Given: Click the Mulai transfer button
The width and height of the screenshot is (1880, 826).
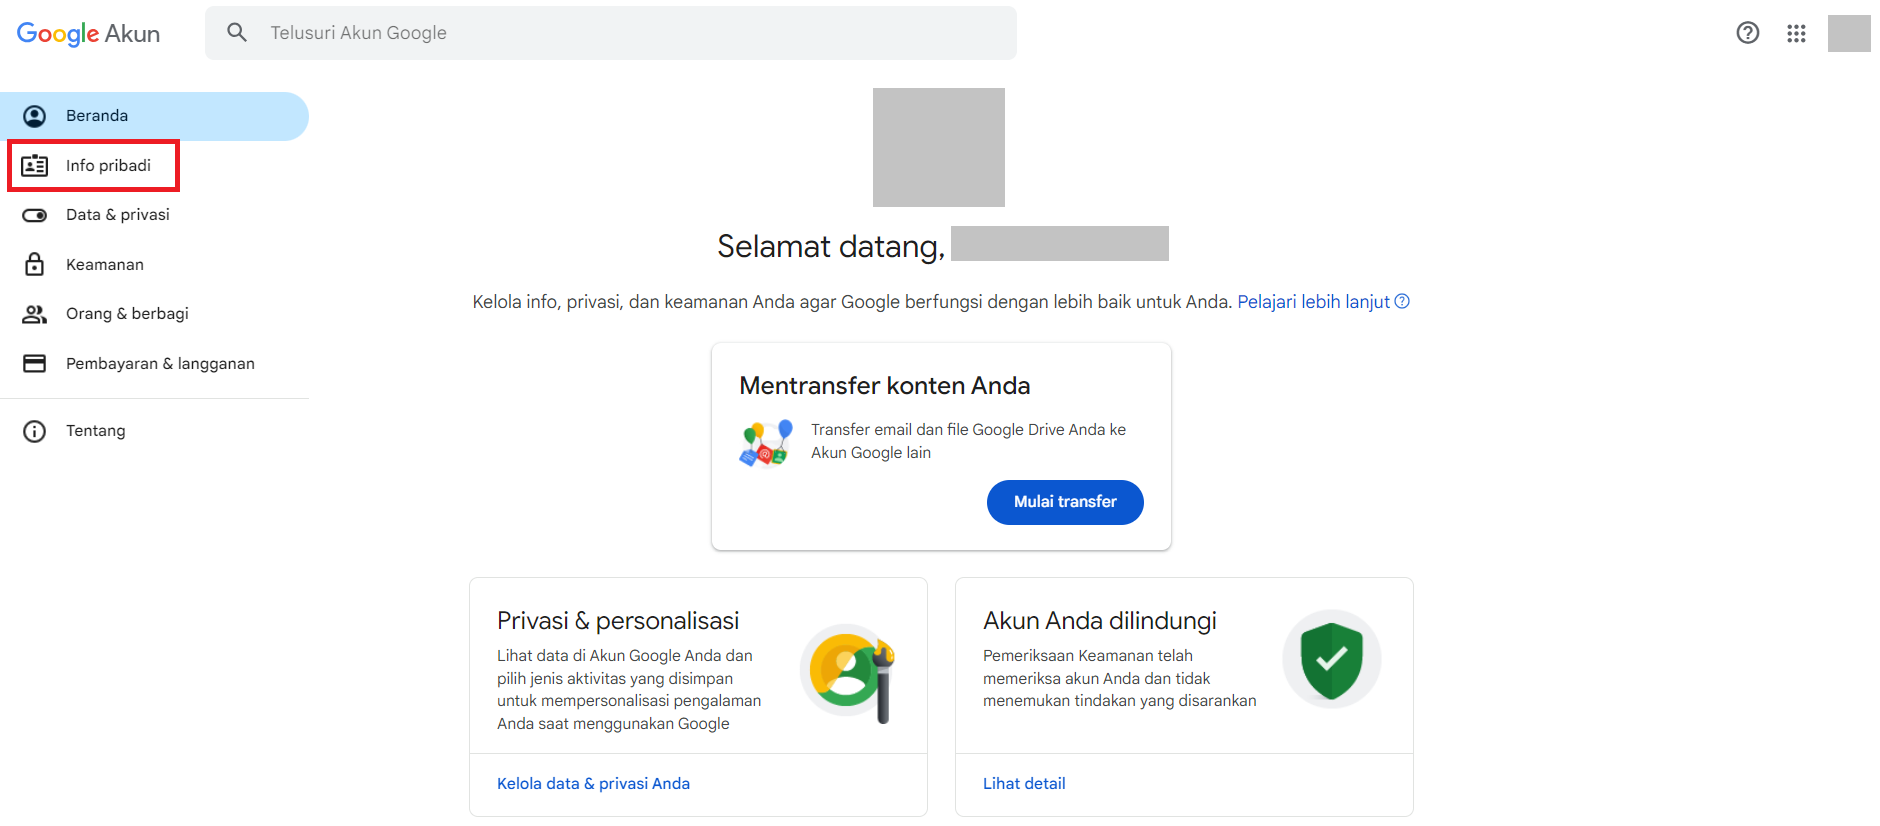Looking at the screenshot, I should coord(1065,502).
